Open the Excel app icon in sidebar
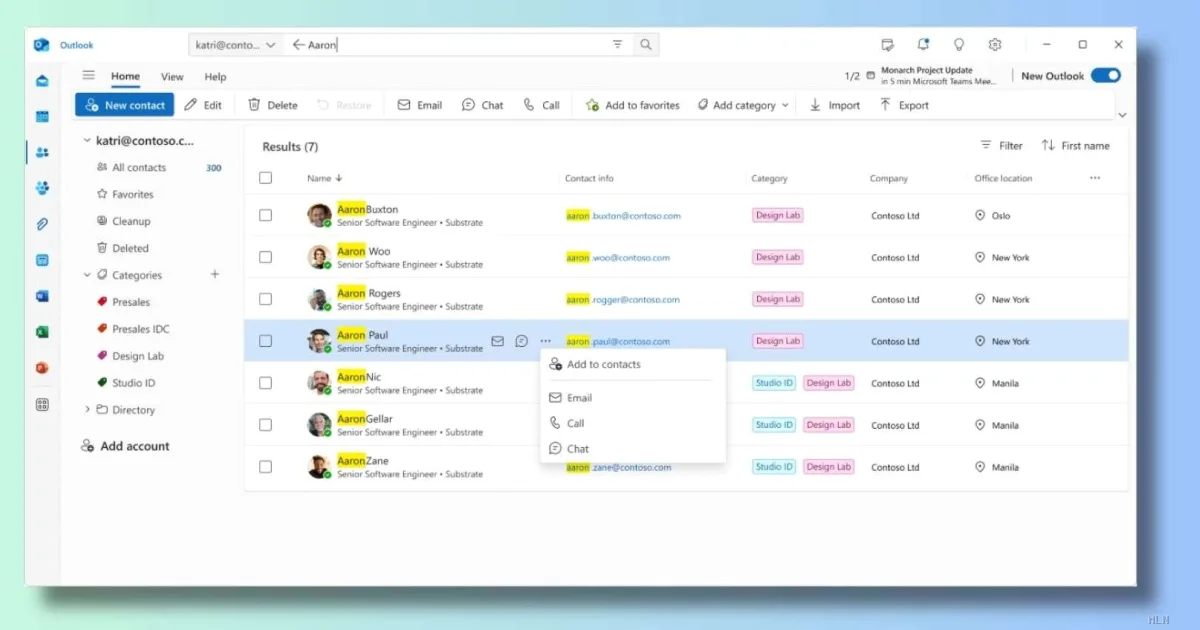Viewport: 1200px width, 630px height. point(42,332)
